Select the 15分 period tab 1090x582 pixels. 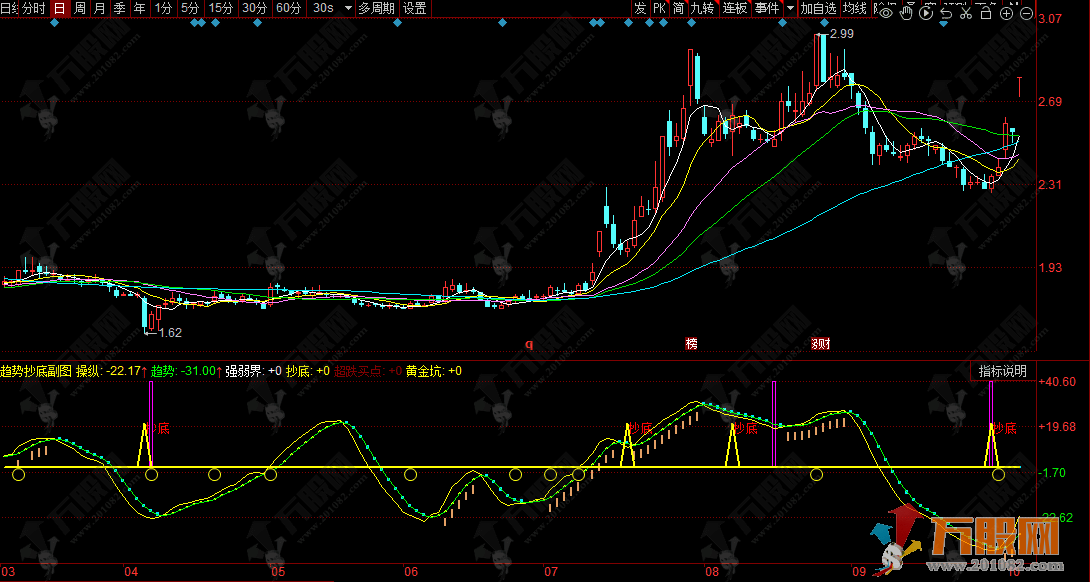point(220,8)
